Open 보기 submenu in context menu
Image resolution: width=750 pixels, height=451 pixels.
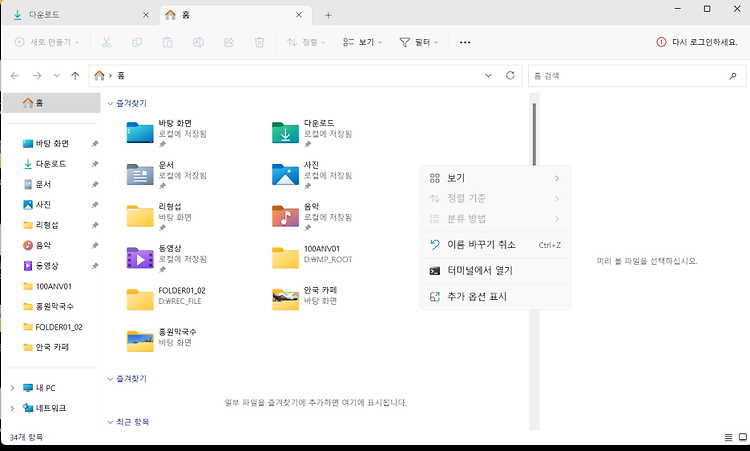496,178
